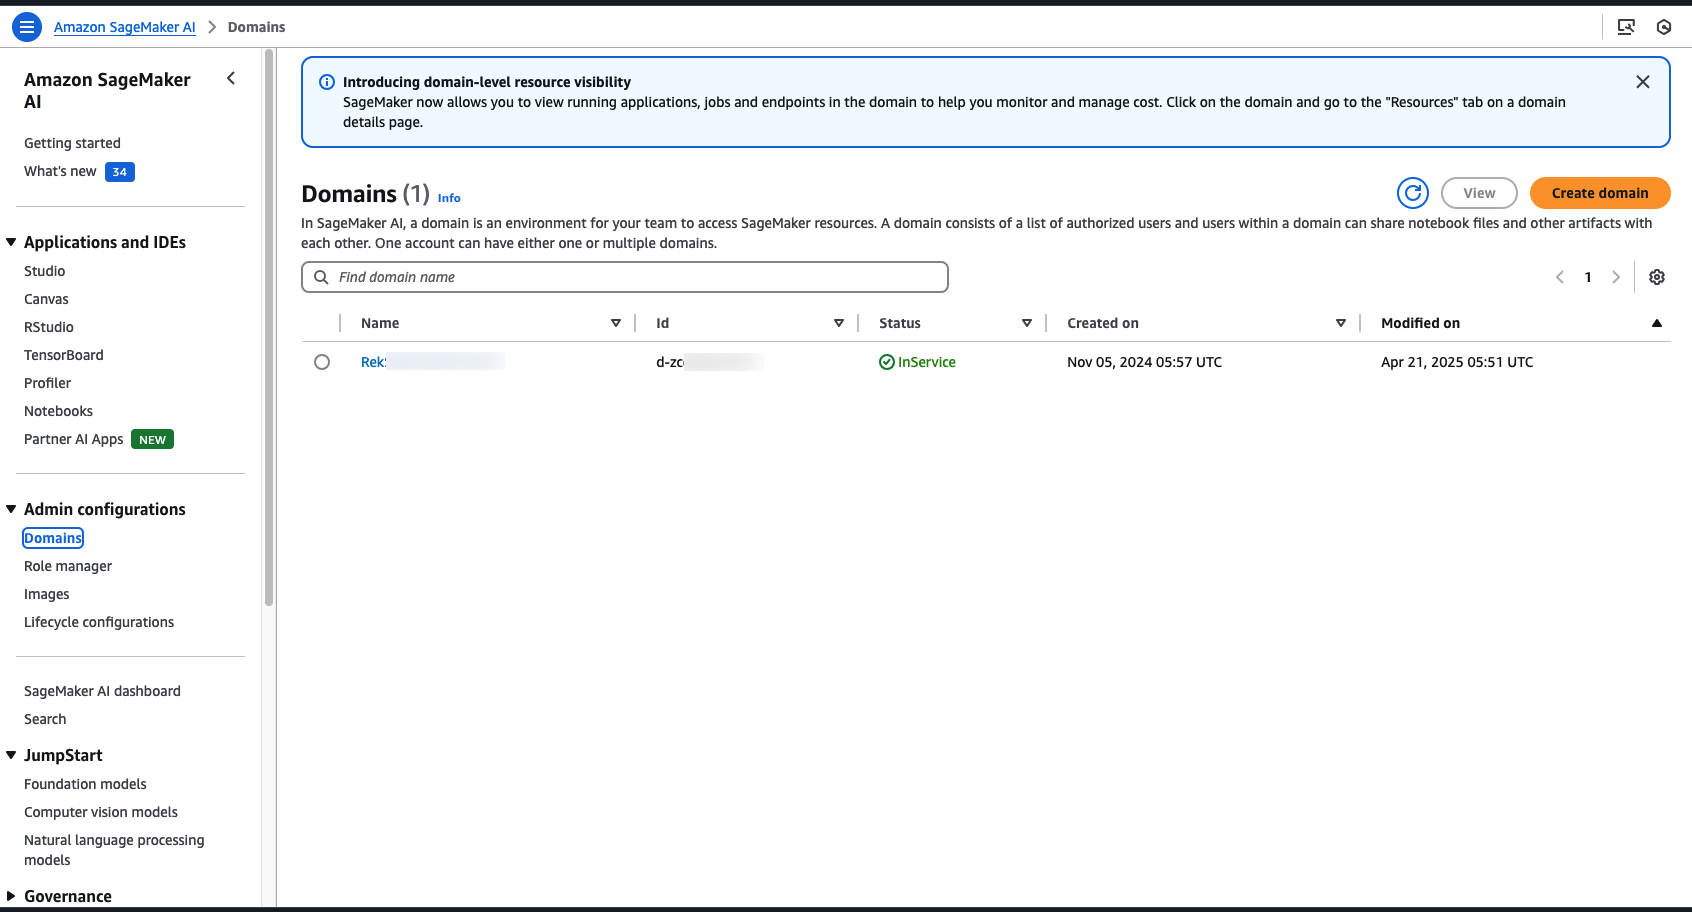Click the Create domain button
This screenshot has width=1692, height=912.
point(1600,193)
